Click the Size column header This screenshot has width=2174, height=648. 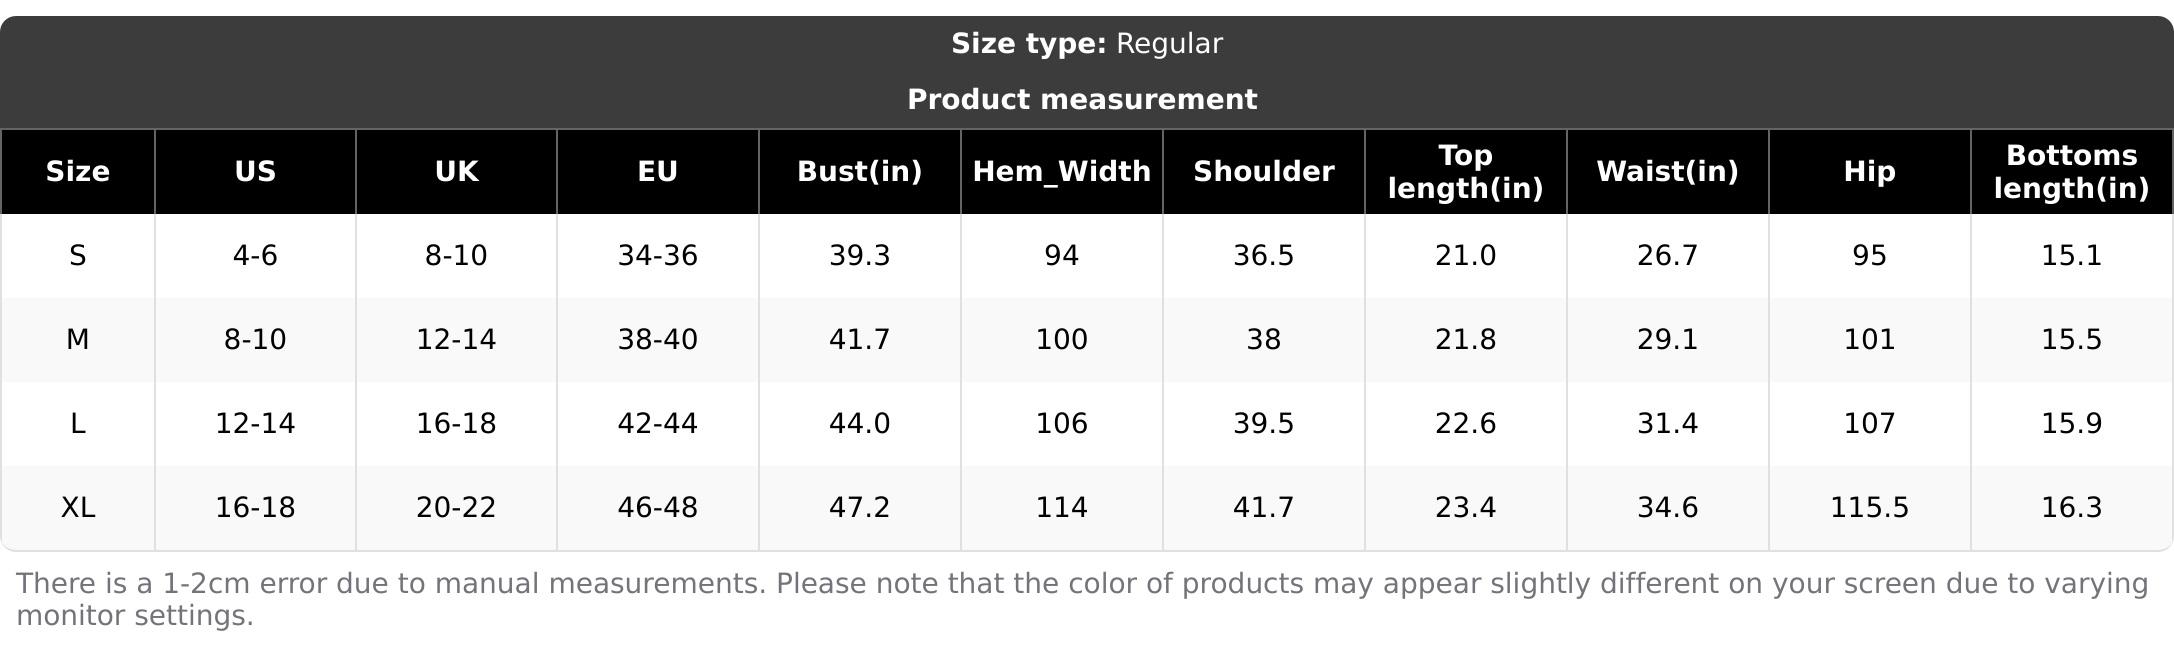coord(78,172)
